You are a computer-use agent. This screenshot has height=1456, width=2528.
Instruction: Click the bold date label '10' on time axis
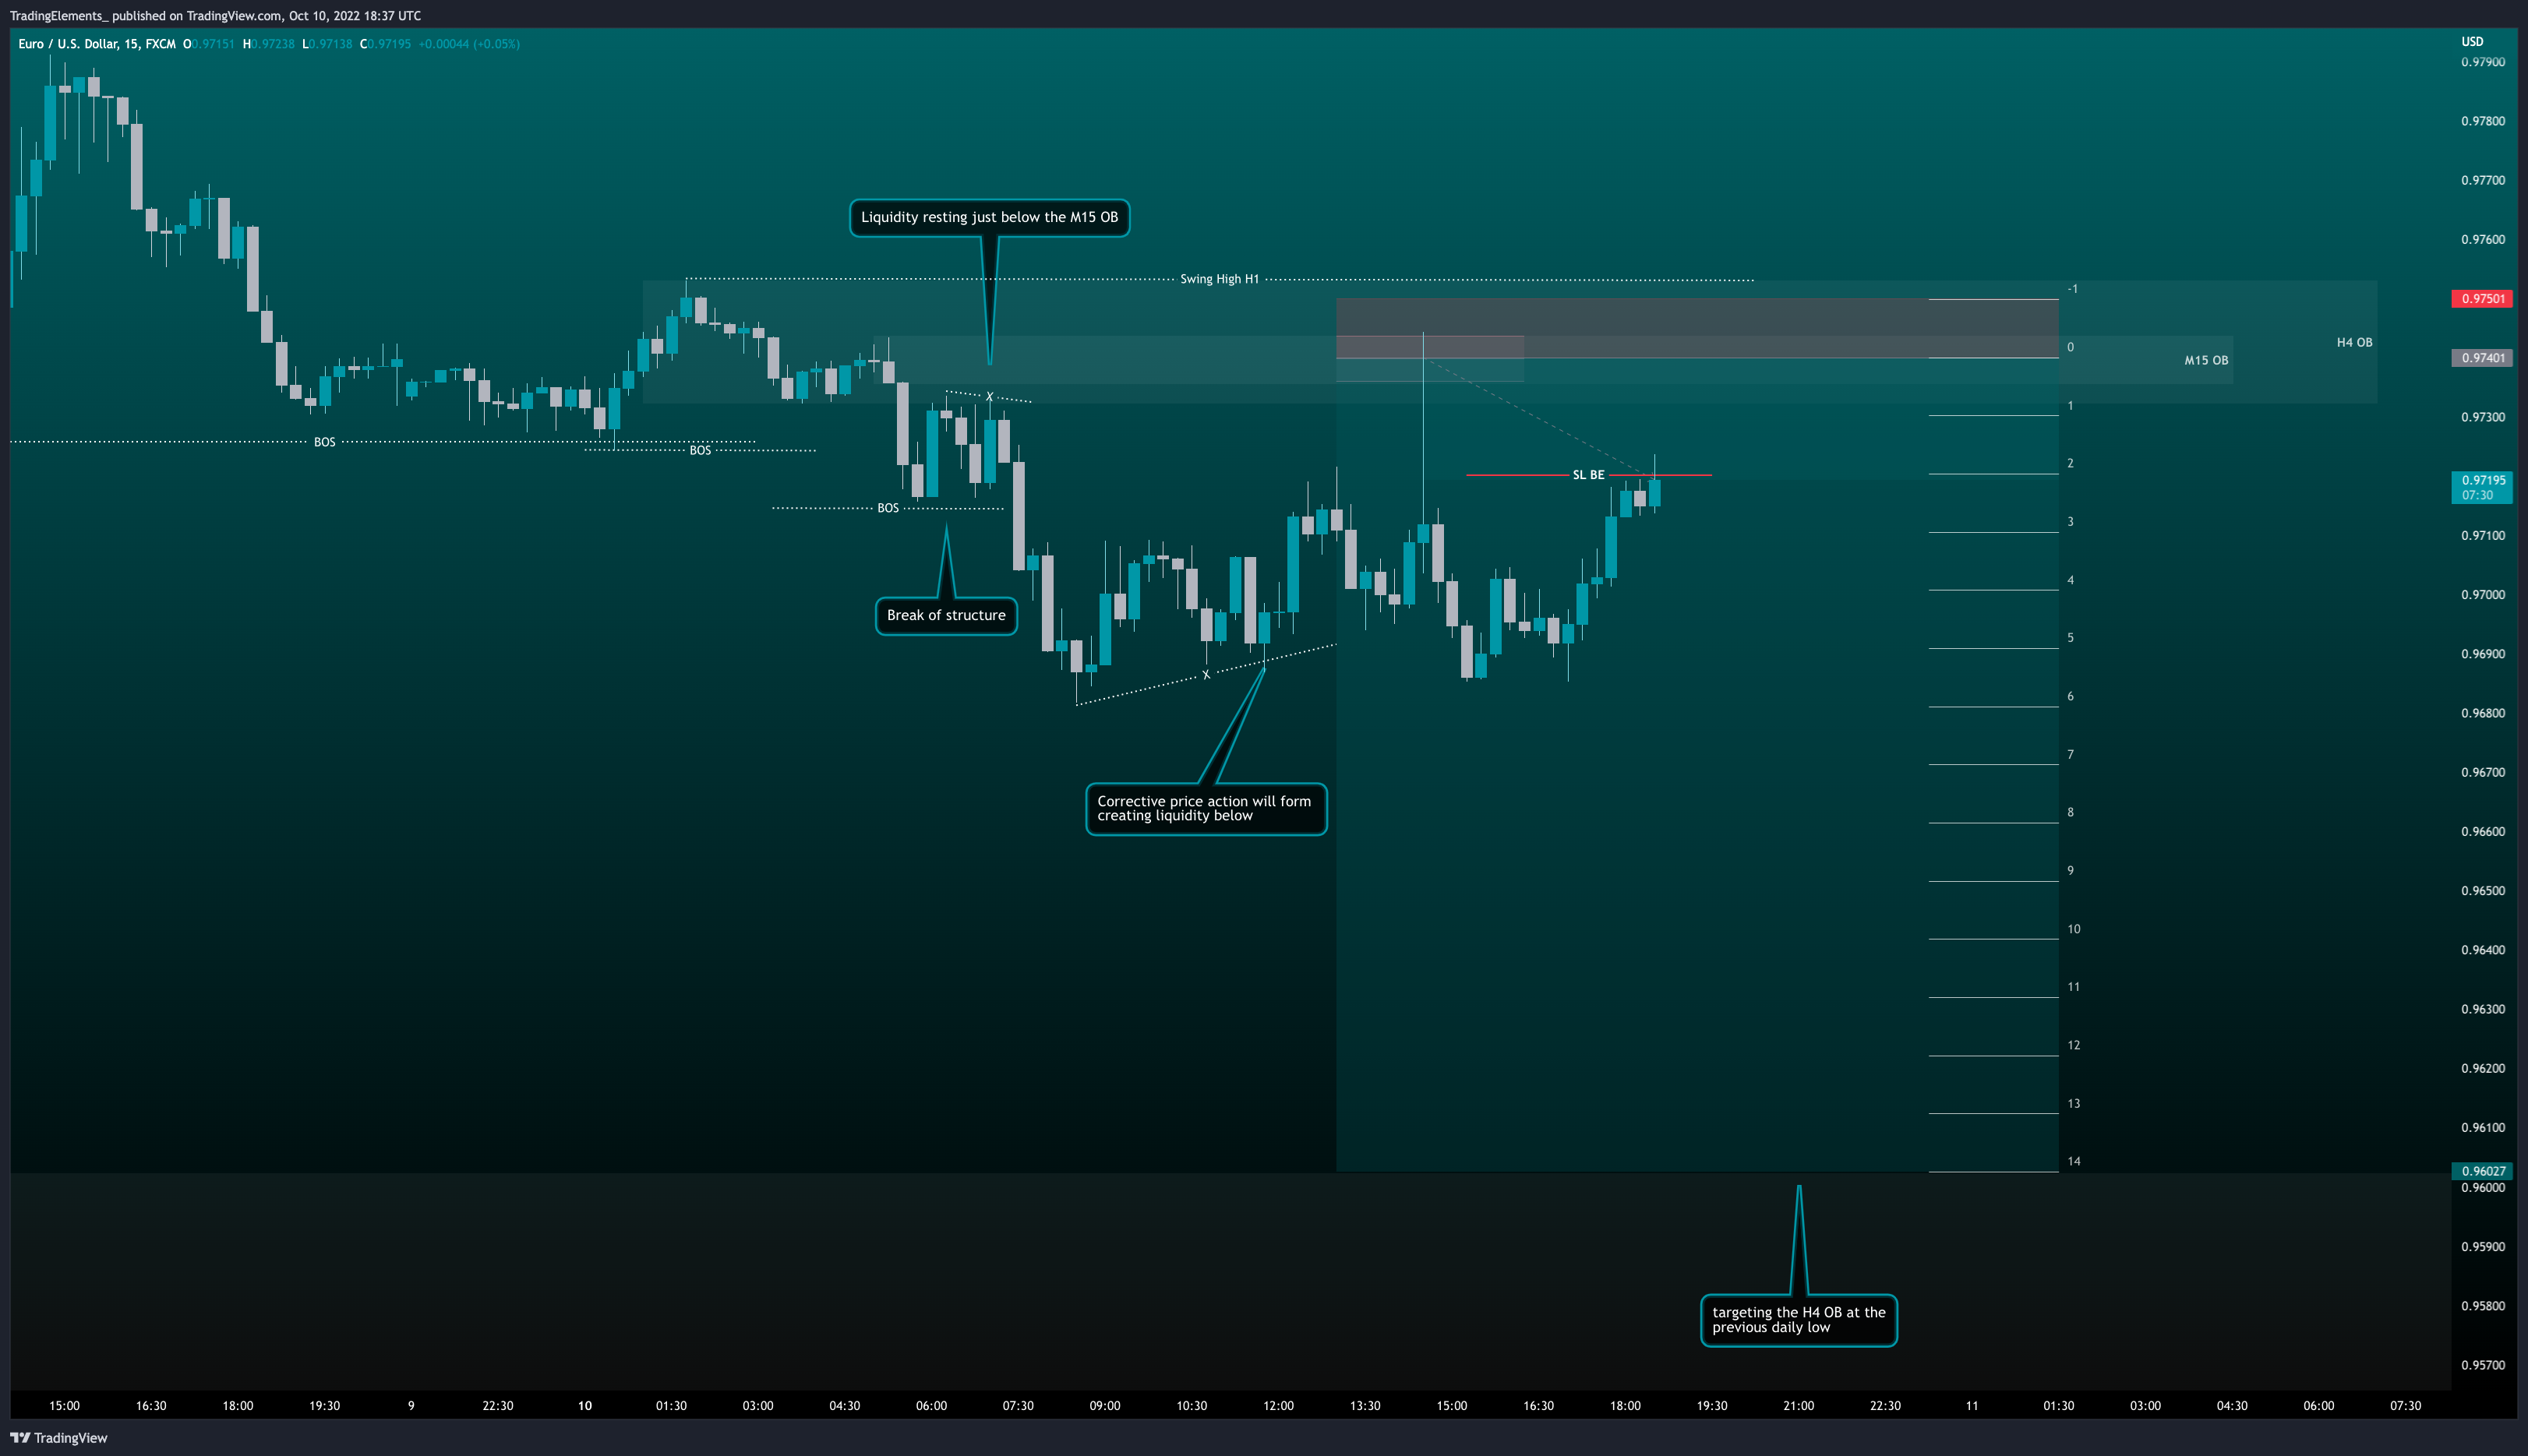[x=584, y=1406]
